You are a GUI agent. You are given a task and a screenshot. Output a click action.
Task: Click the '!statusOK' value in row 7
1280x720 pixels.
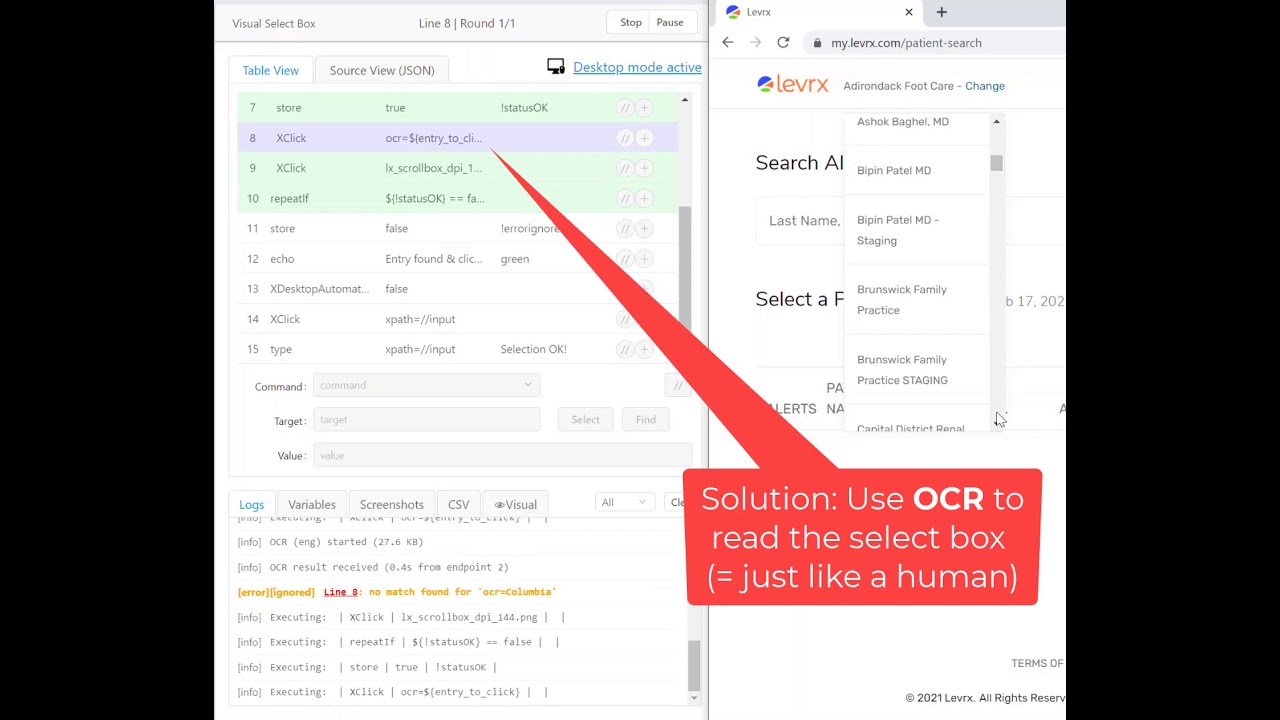pyautogui.click(x=524, y=108)
